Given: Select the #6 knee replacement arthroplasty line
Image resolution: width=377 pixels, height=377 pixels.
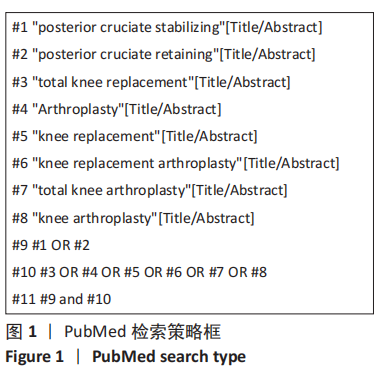Looking at the screenshot, I should pyautogui.click(x=175, y=163).
